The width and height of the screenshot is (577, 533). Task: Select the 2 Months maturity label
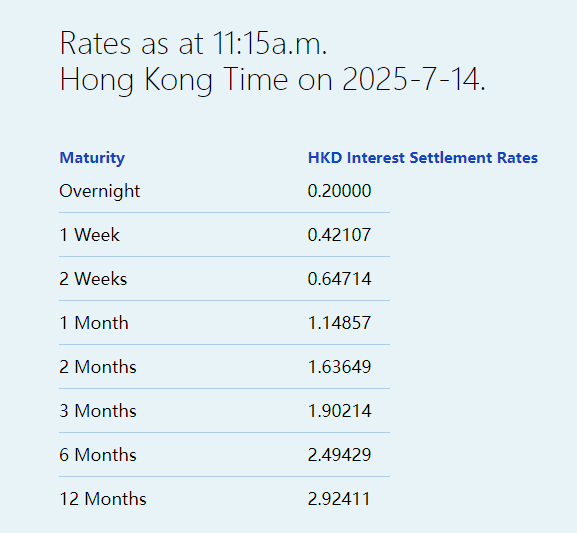click(x=98, y=367)
